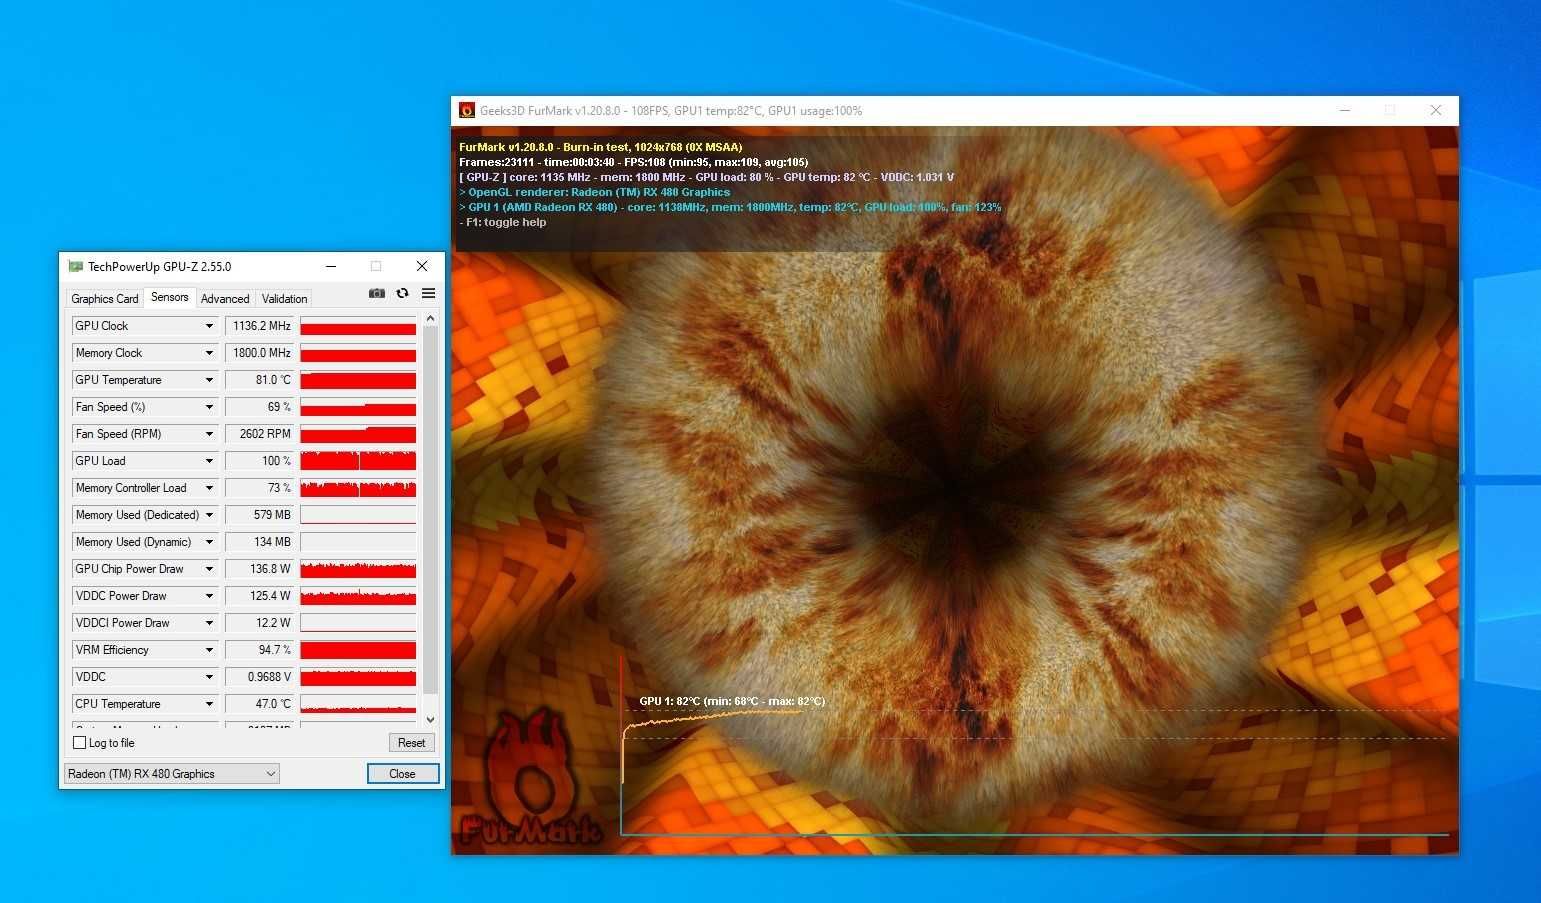Open the Advanced tab in GPU-Z
The height and width of the screenshot is (903, 1541).
[225, 299]
